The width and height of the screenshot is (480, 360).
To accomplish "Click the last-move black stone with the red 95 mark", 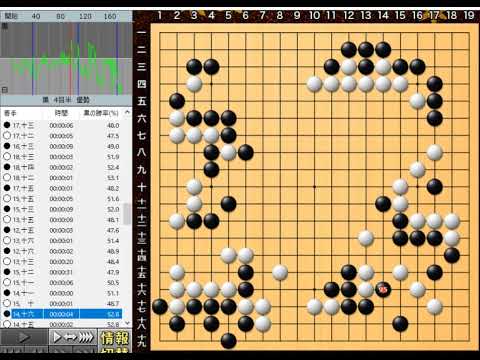I will pos(383,289).
